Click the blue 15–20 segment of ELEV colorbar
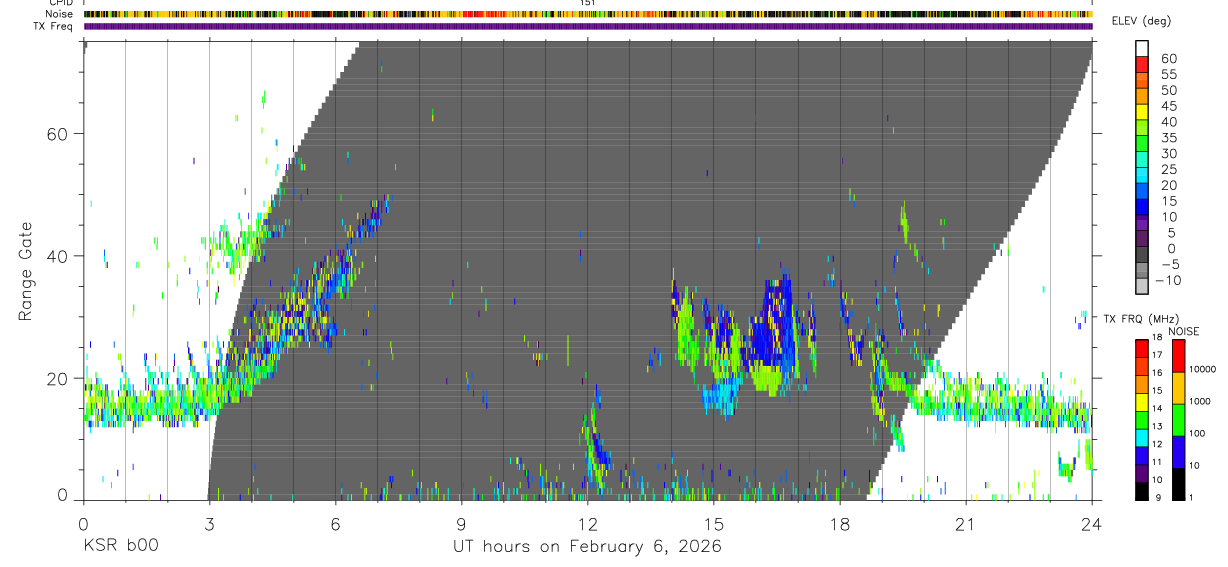1228x567 pixels. click(x=1141, y=193)
